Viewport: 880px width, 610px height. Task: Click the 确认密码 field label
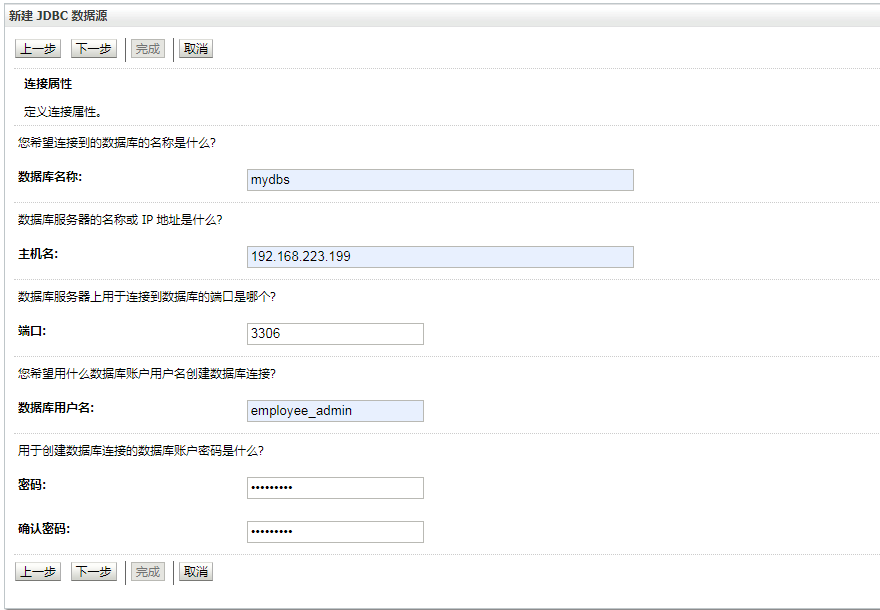coord(44,529)
